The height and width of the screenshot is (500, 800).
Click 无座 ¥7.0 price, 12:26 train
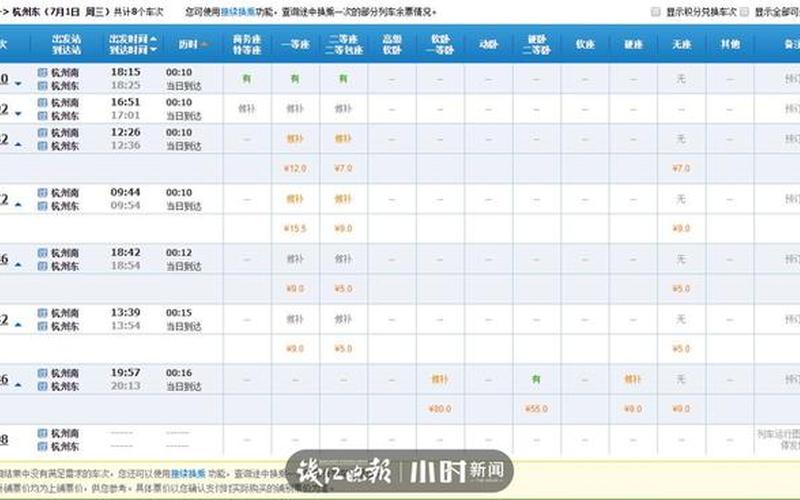[681, 168]
